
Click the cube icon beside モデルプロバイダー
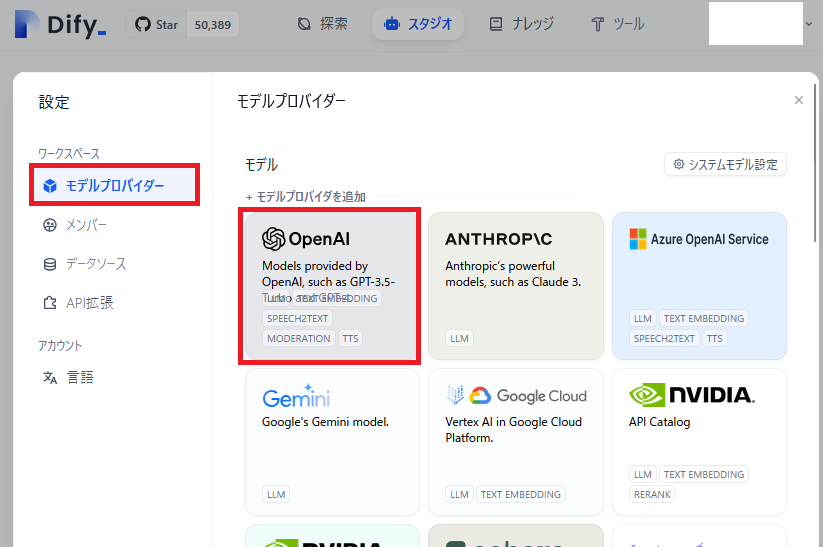[50, 186]
